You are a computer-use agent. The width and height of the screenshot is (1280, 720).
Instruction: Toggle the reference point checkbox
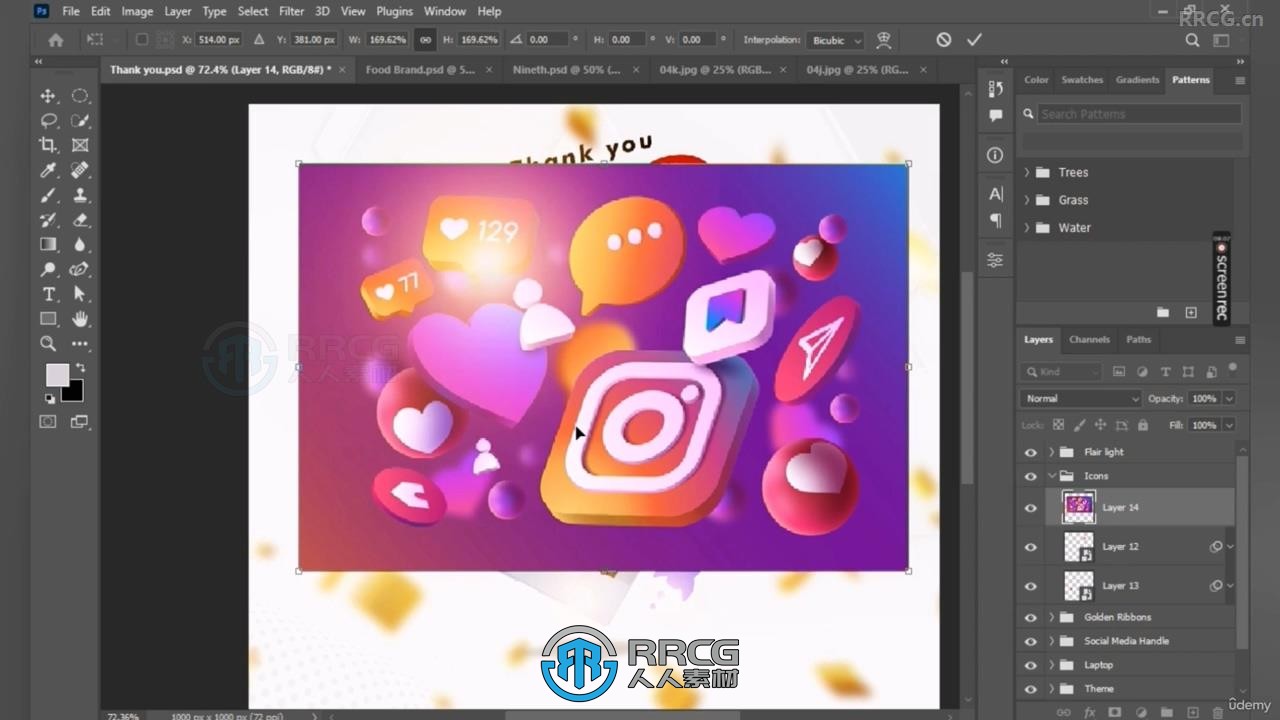click(x=141, y=40)
